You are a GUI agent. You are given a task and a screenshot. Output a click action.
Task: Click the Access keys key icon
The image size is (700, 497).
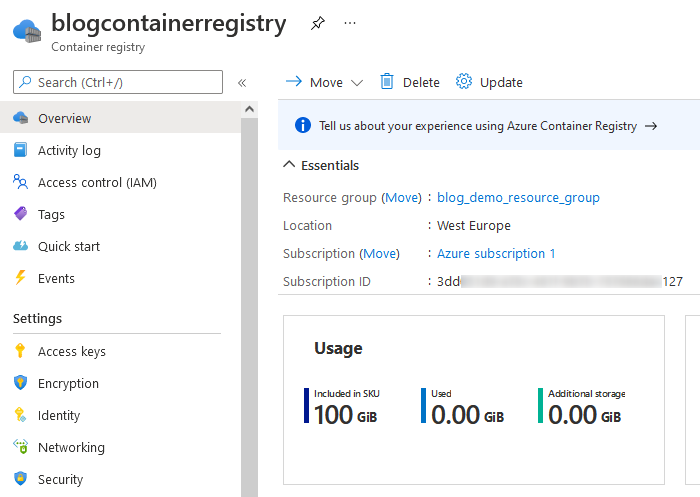tap(20, 351)
